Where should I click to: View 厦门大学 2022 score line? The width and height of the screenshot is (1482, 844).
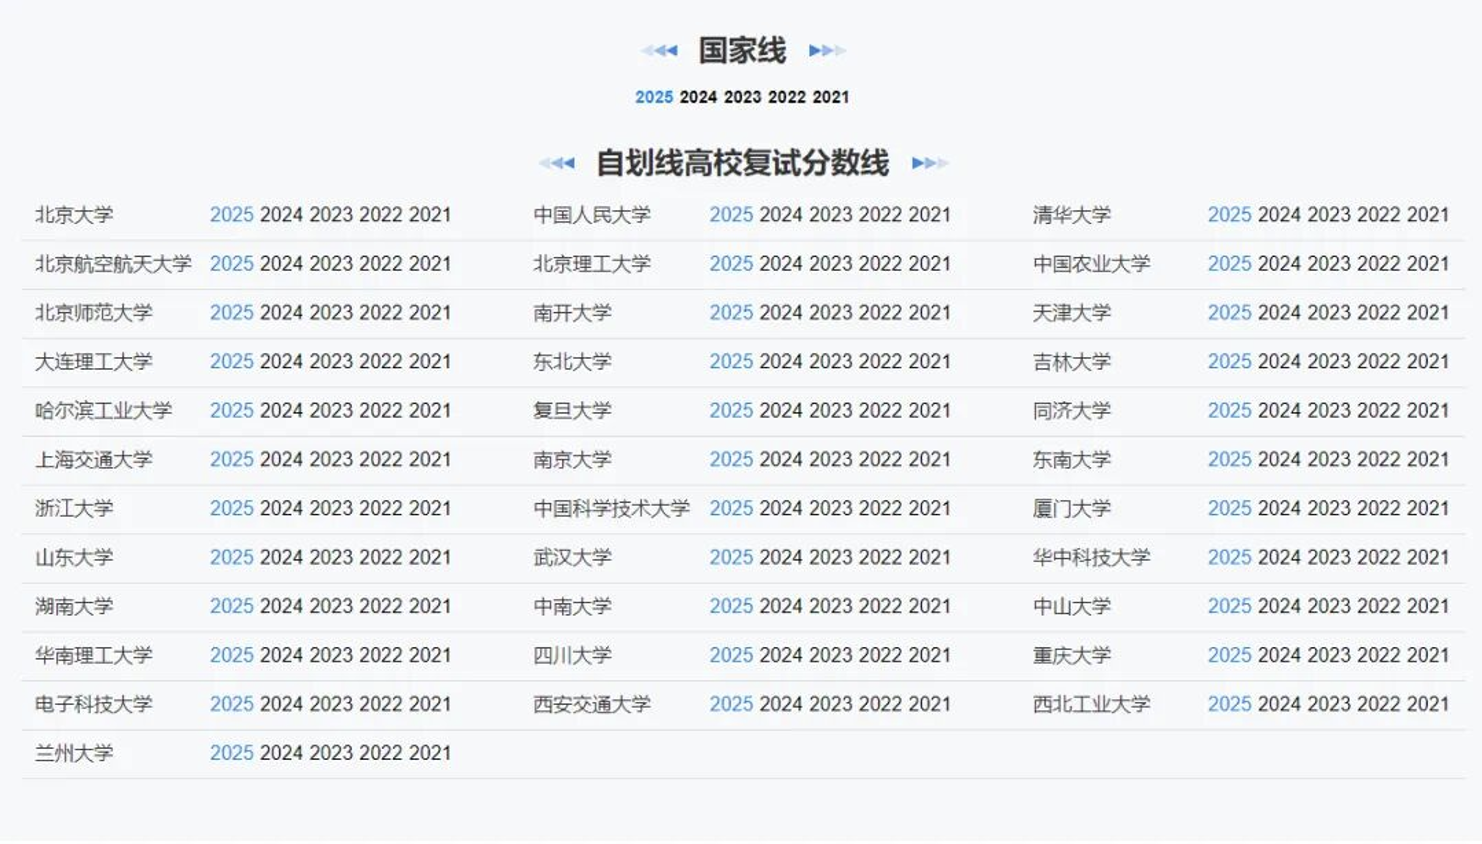[x=1378, y=509]
